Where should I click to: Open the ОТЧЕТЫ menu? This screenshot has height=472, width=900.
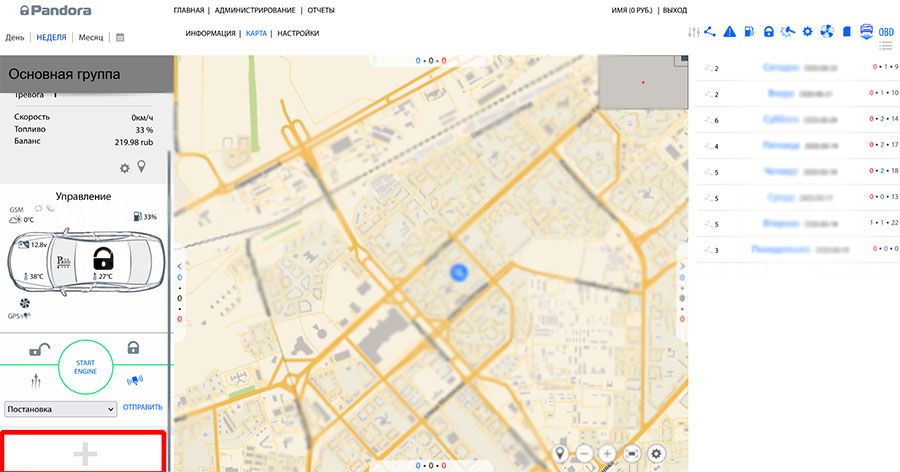click(x=321, y=10)
